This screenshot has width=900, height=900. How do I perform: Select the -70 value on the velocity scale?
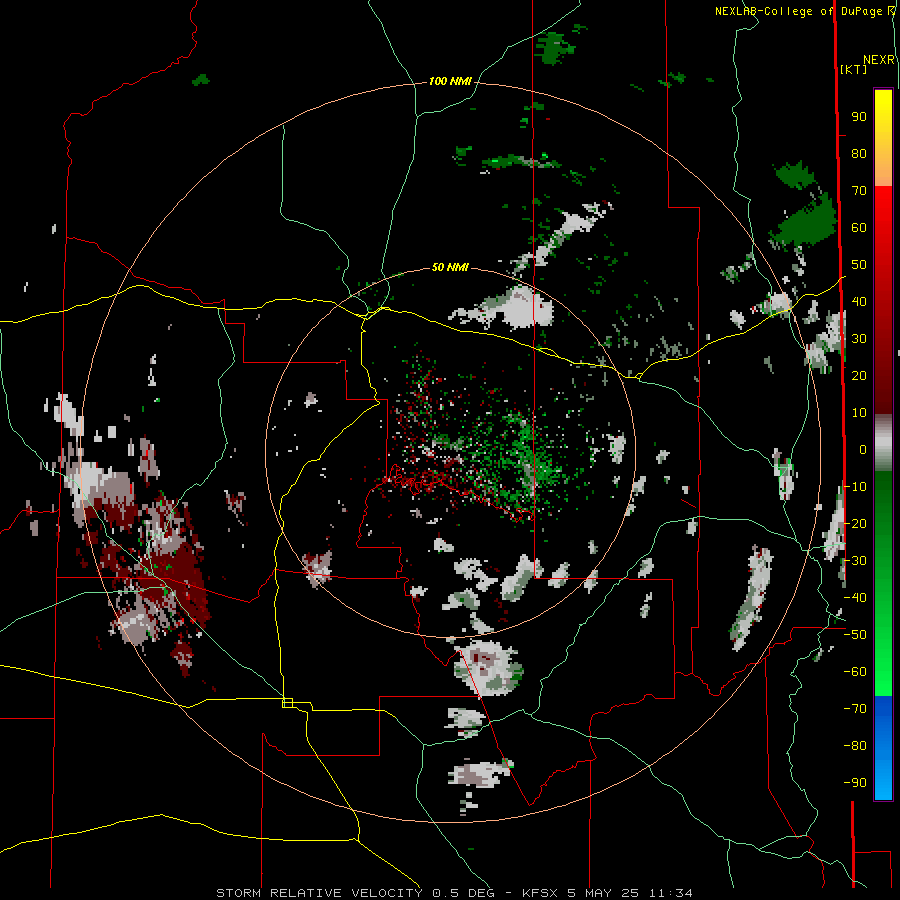(x=855, y=709)
